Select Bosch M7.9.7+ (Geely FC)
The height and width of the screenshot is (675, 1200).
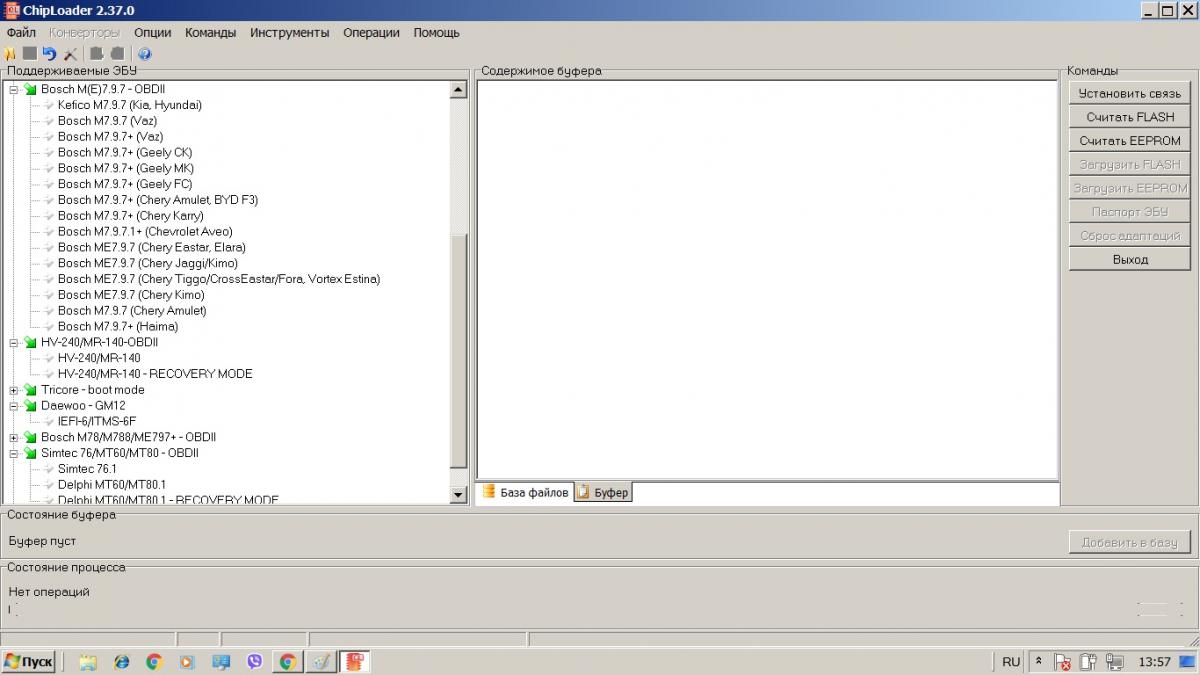124,184
